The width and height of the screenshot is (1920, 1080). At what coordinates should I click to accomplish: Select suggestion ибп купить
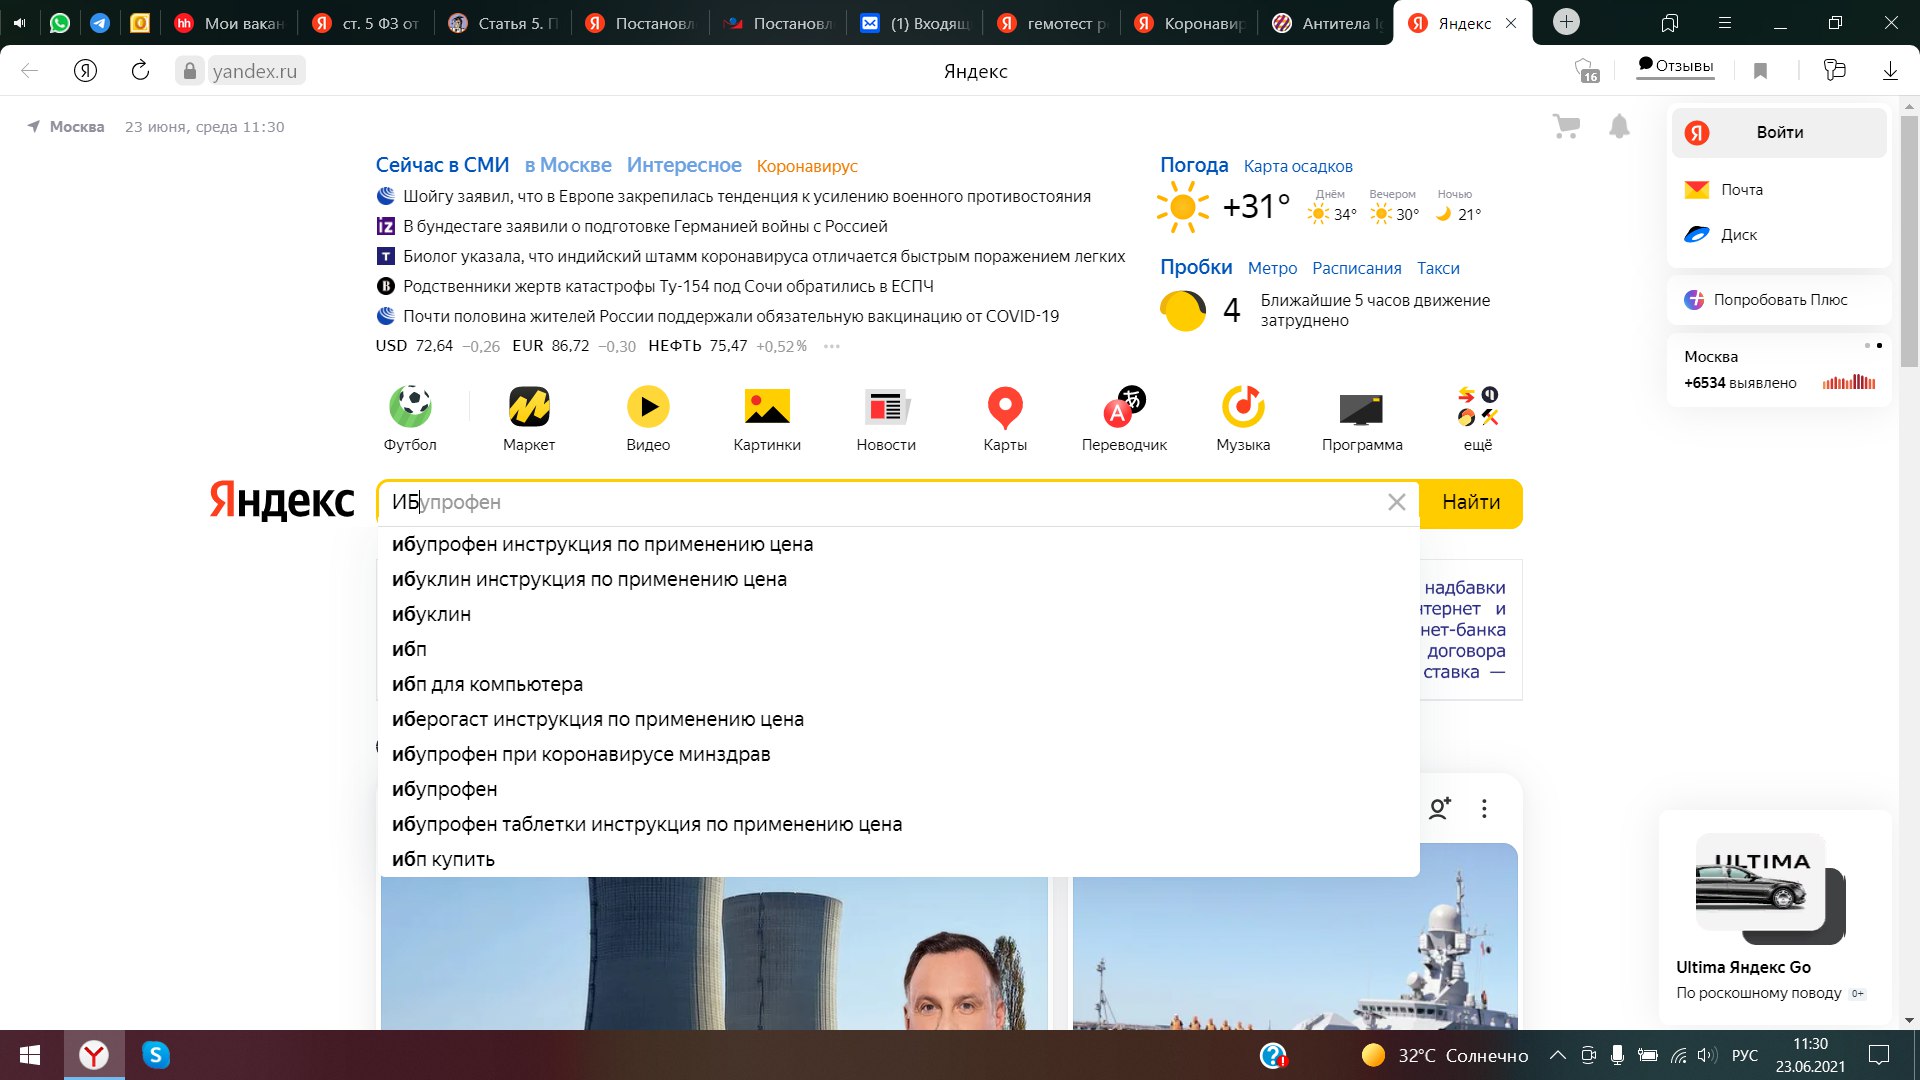click(x=898, y=859)
